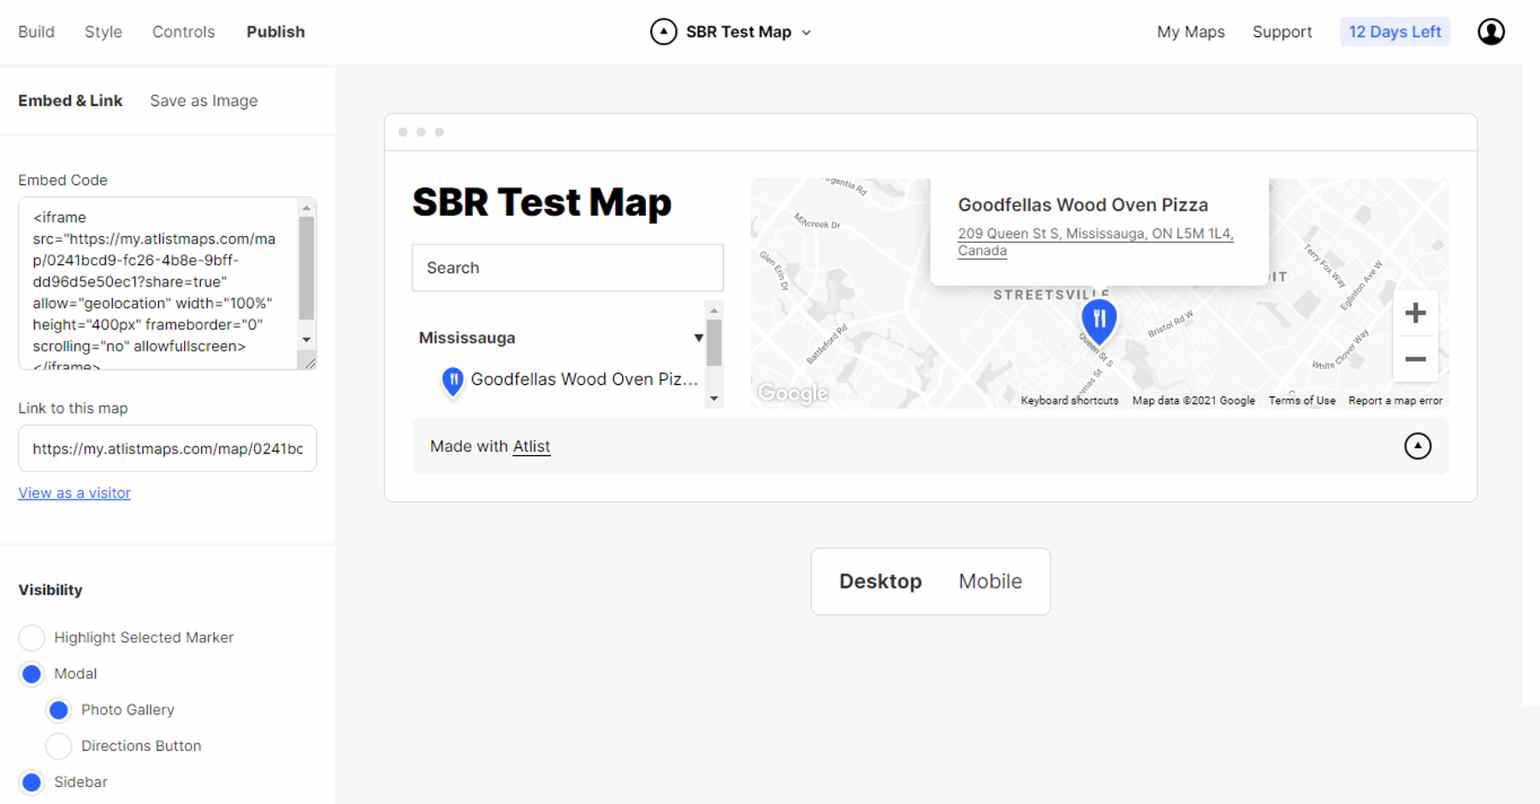Image resolution: width=1540 pixels, height=804 pixels.
Task: Zoom in the map with plus button
Action: point(1415,313)
